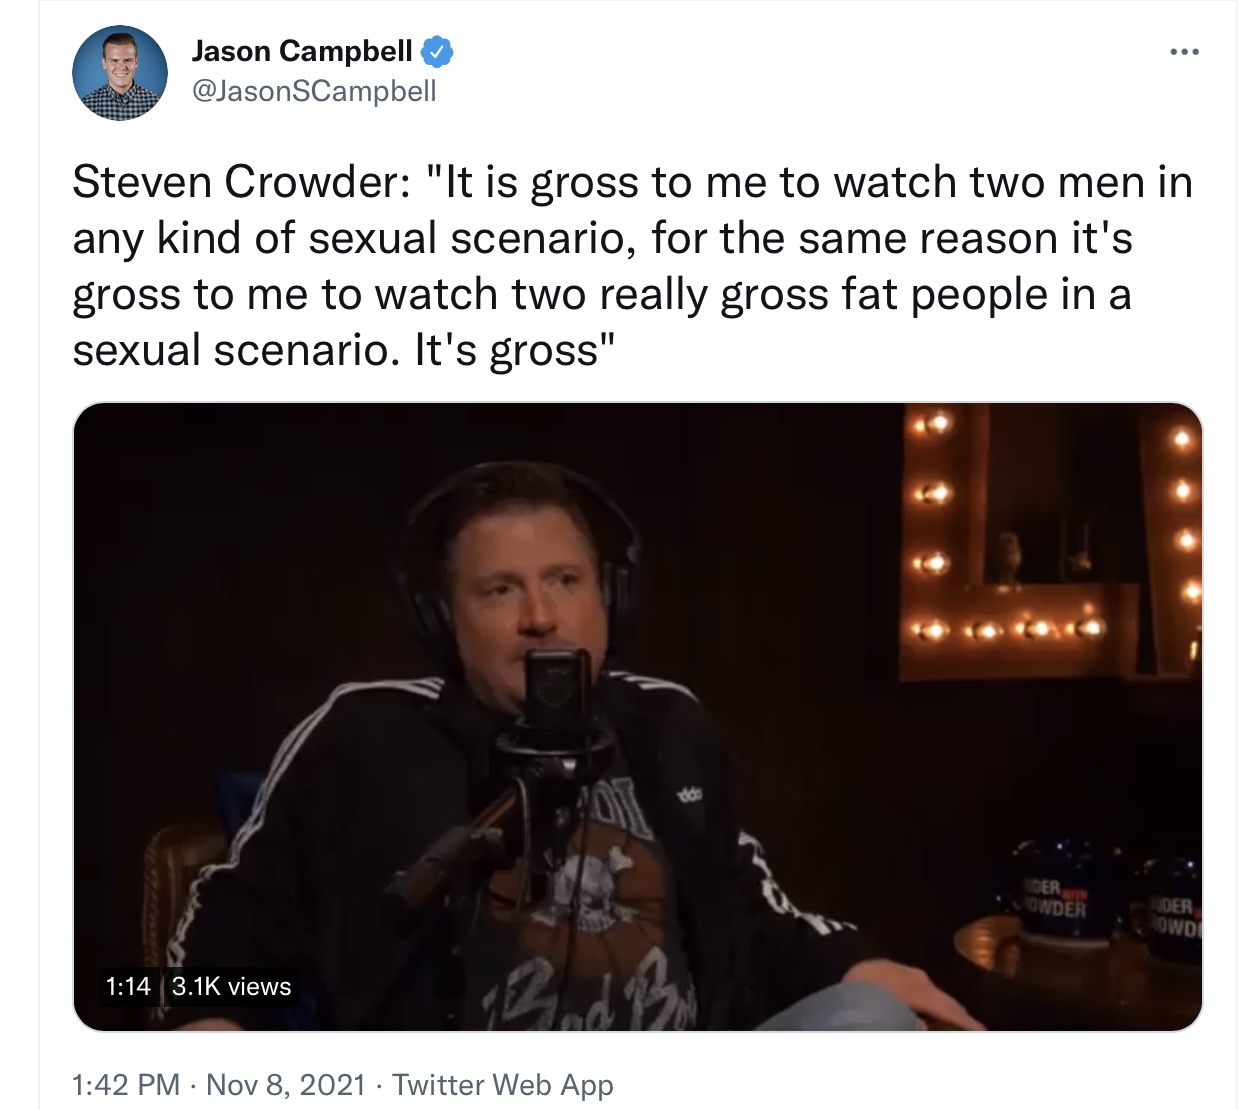
Task: Click the Jason Campbell display name
Action: [302, 51]
